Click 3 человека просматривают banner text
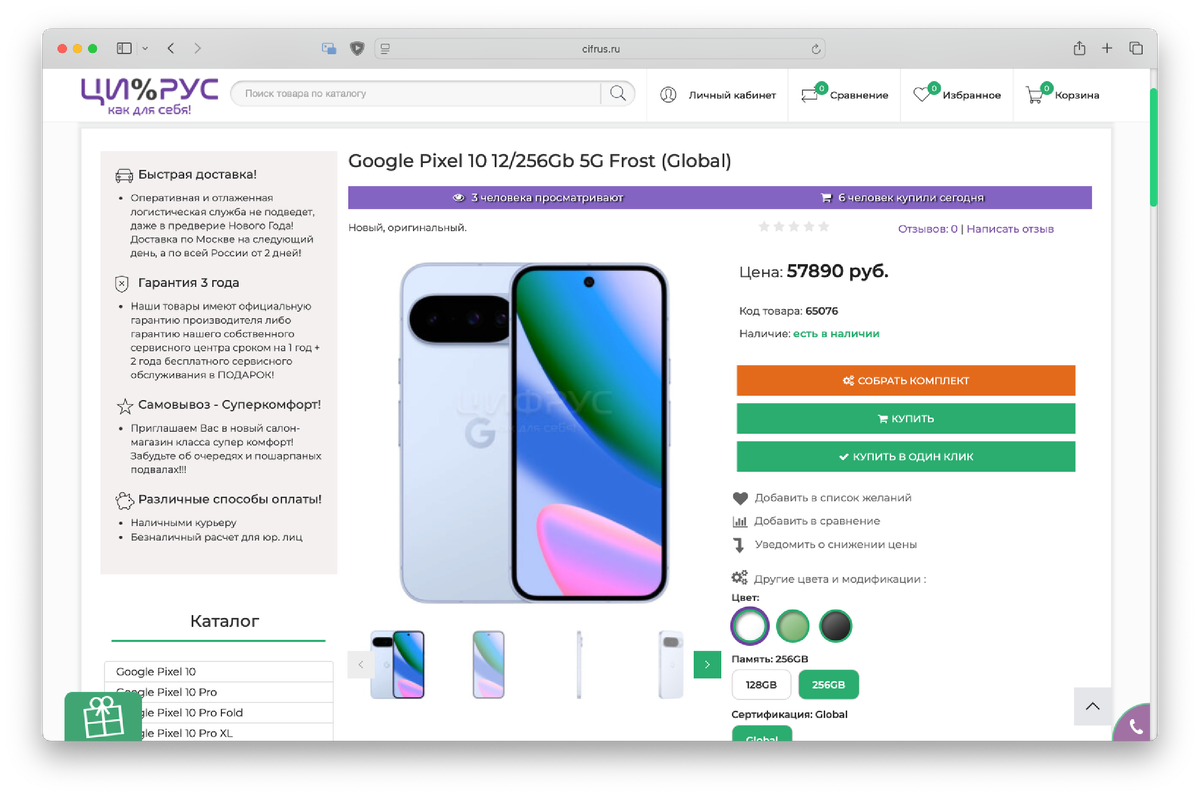The height and width of the screenshot is (797, 1200). coord(546,198)
